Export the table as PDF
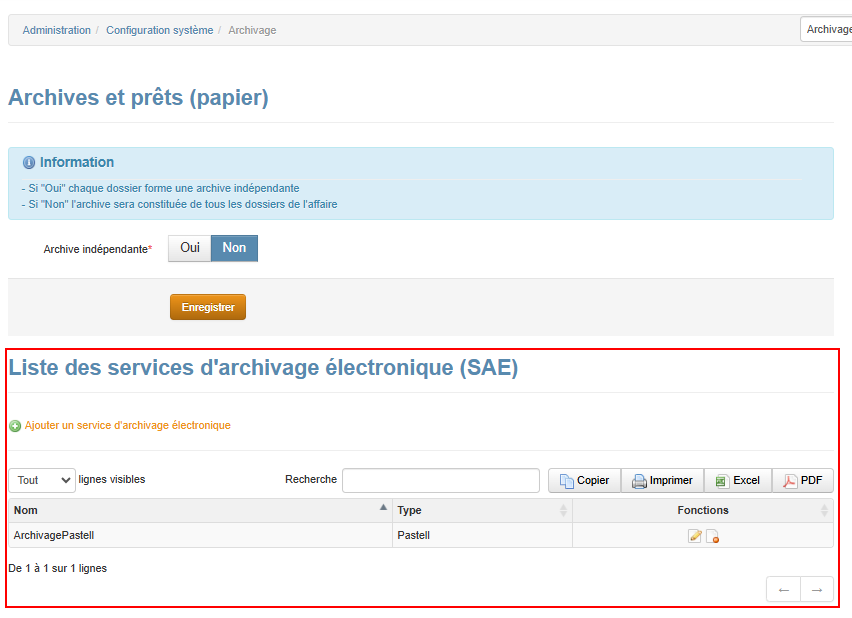The height and width of the screenshot is (618, 852). [802, 480]
